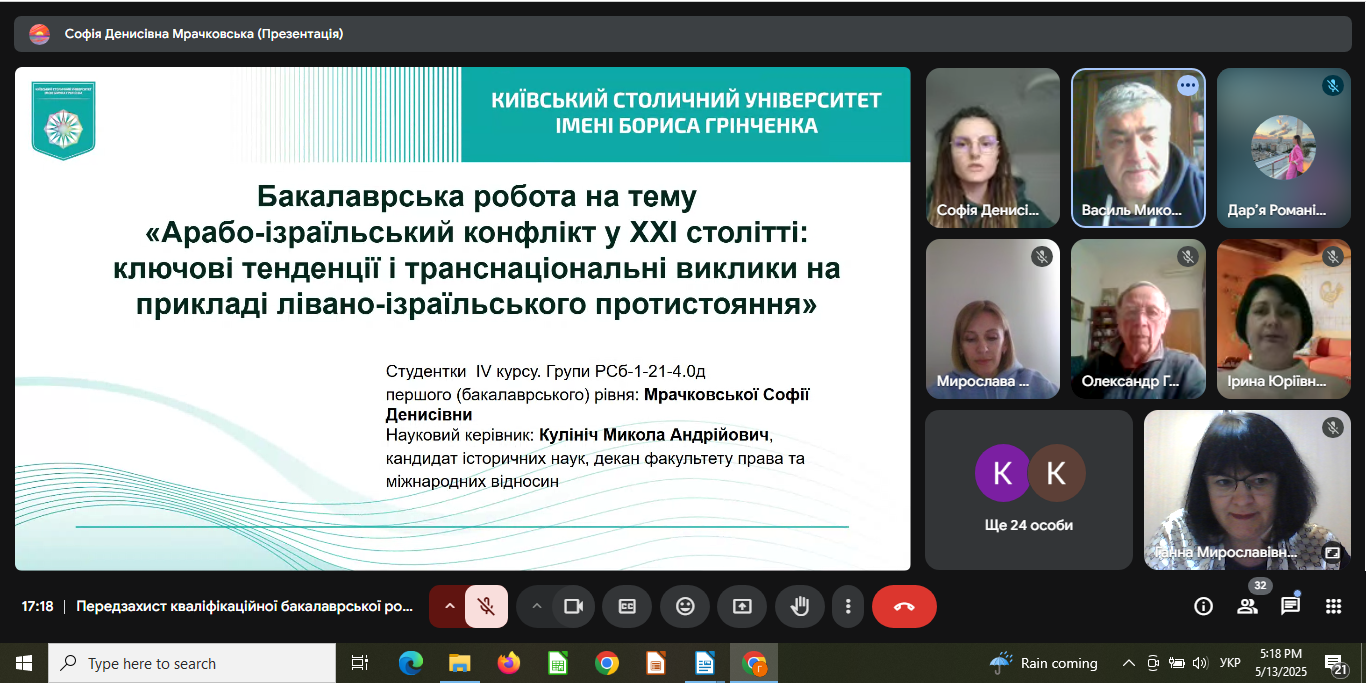The width and height of the screenshot is (1366, 683).
Task: Expand the audio settings arrow next to microphone
Action: point(449,606)
